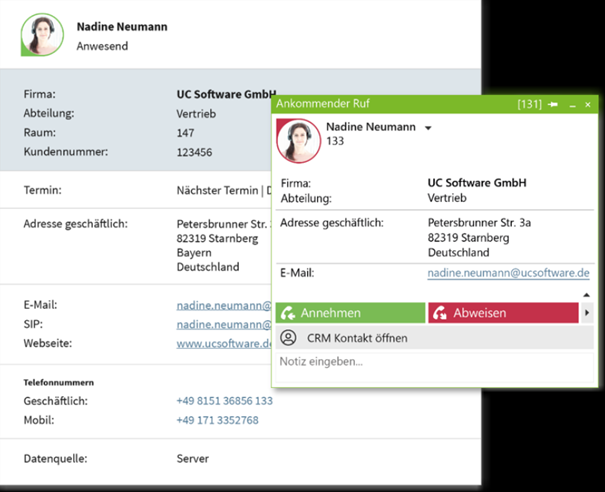Viewport: 605px width, 492px height.
Task: Click Nadine Neumann's avatar in the contact card
Action: (x=42, y=35)
